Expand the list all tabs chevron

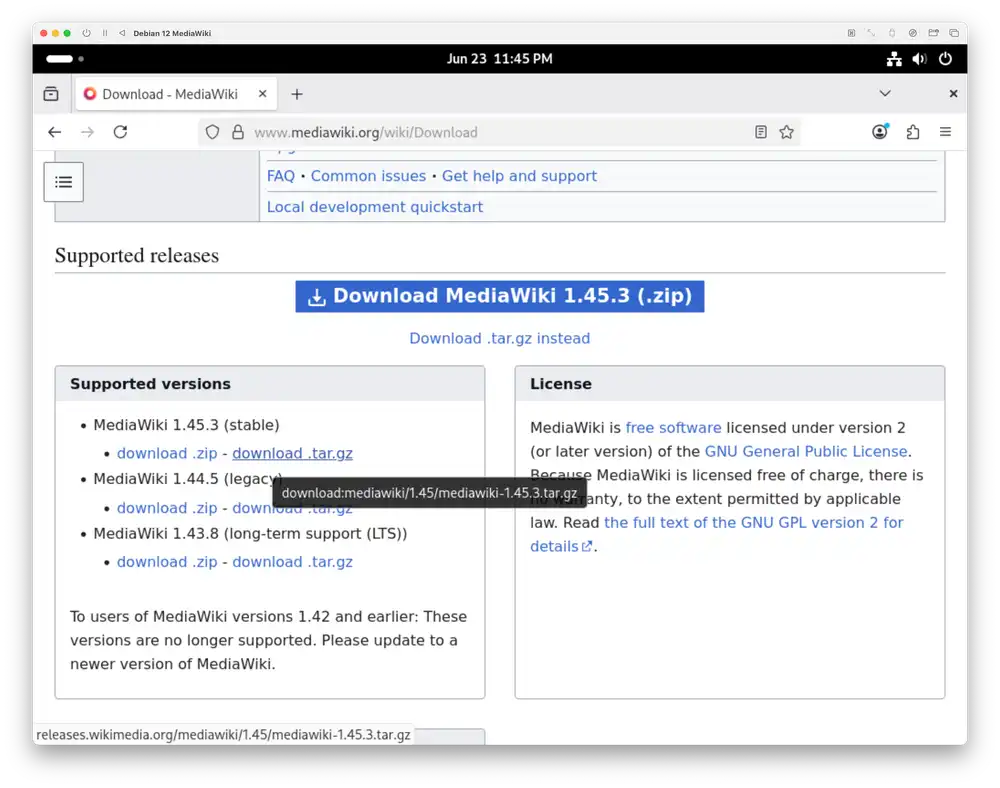pyautogui.click(x=885, y=94)
